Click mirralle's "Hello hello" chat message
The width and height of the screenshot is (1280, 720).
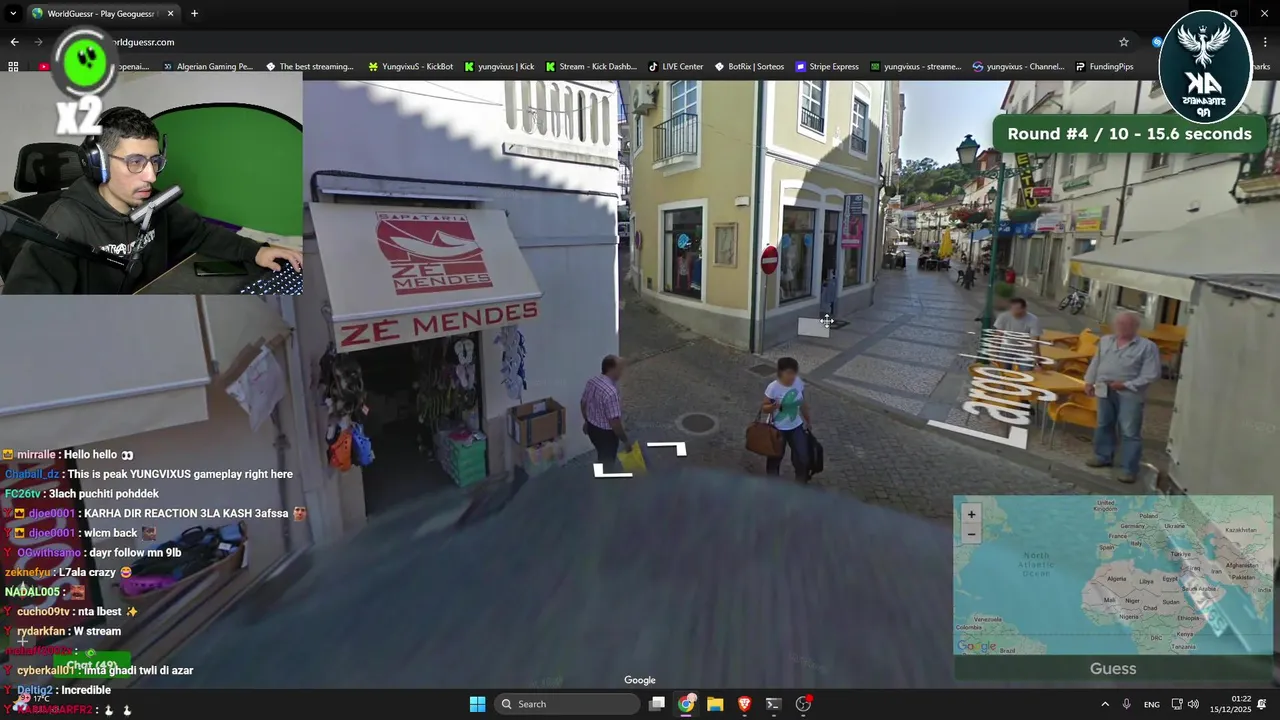(x=69, y=454)
